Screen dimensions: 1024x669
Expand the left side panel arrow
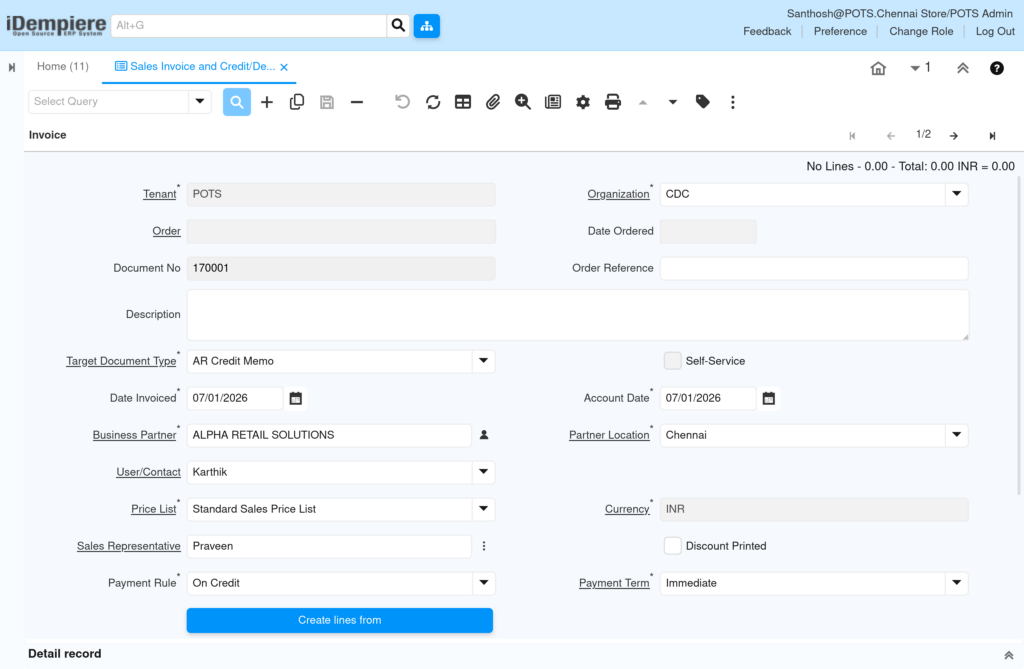pyautogui.click(x=12, y=67)
